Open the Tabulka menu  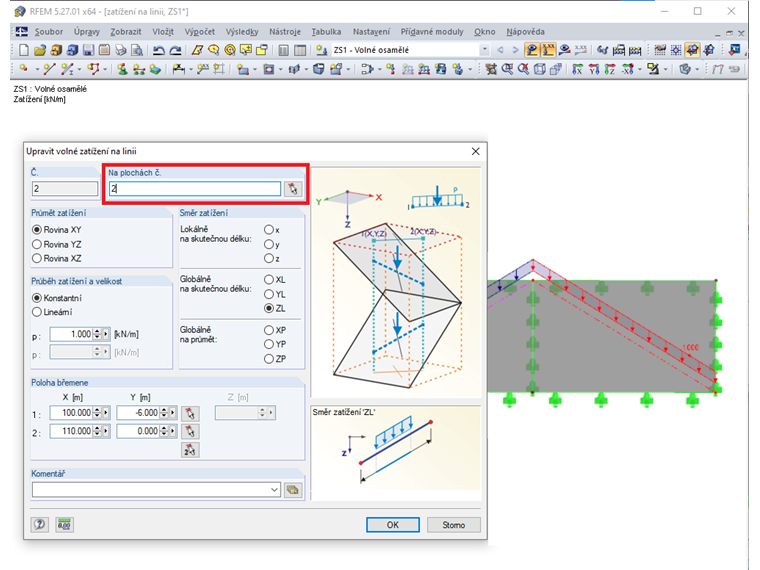coord(326,32)
